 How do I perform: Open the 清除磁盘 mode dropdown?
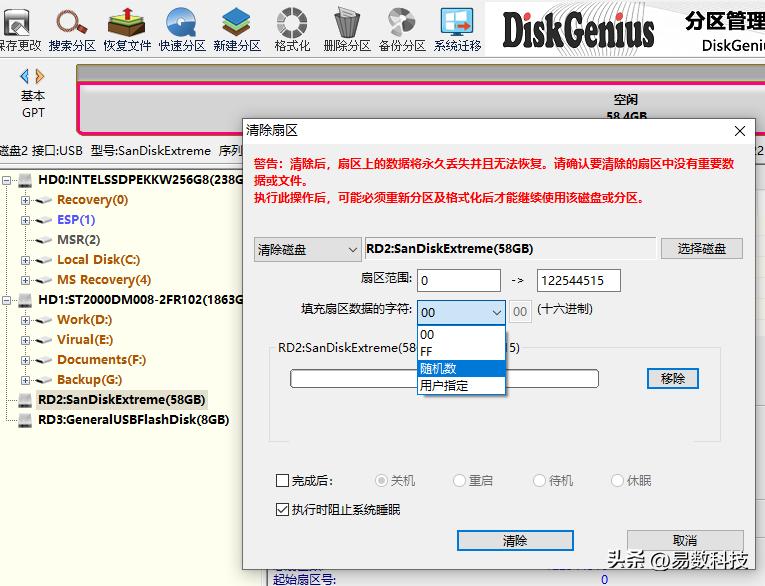pos(307,250)
